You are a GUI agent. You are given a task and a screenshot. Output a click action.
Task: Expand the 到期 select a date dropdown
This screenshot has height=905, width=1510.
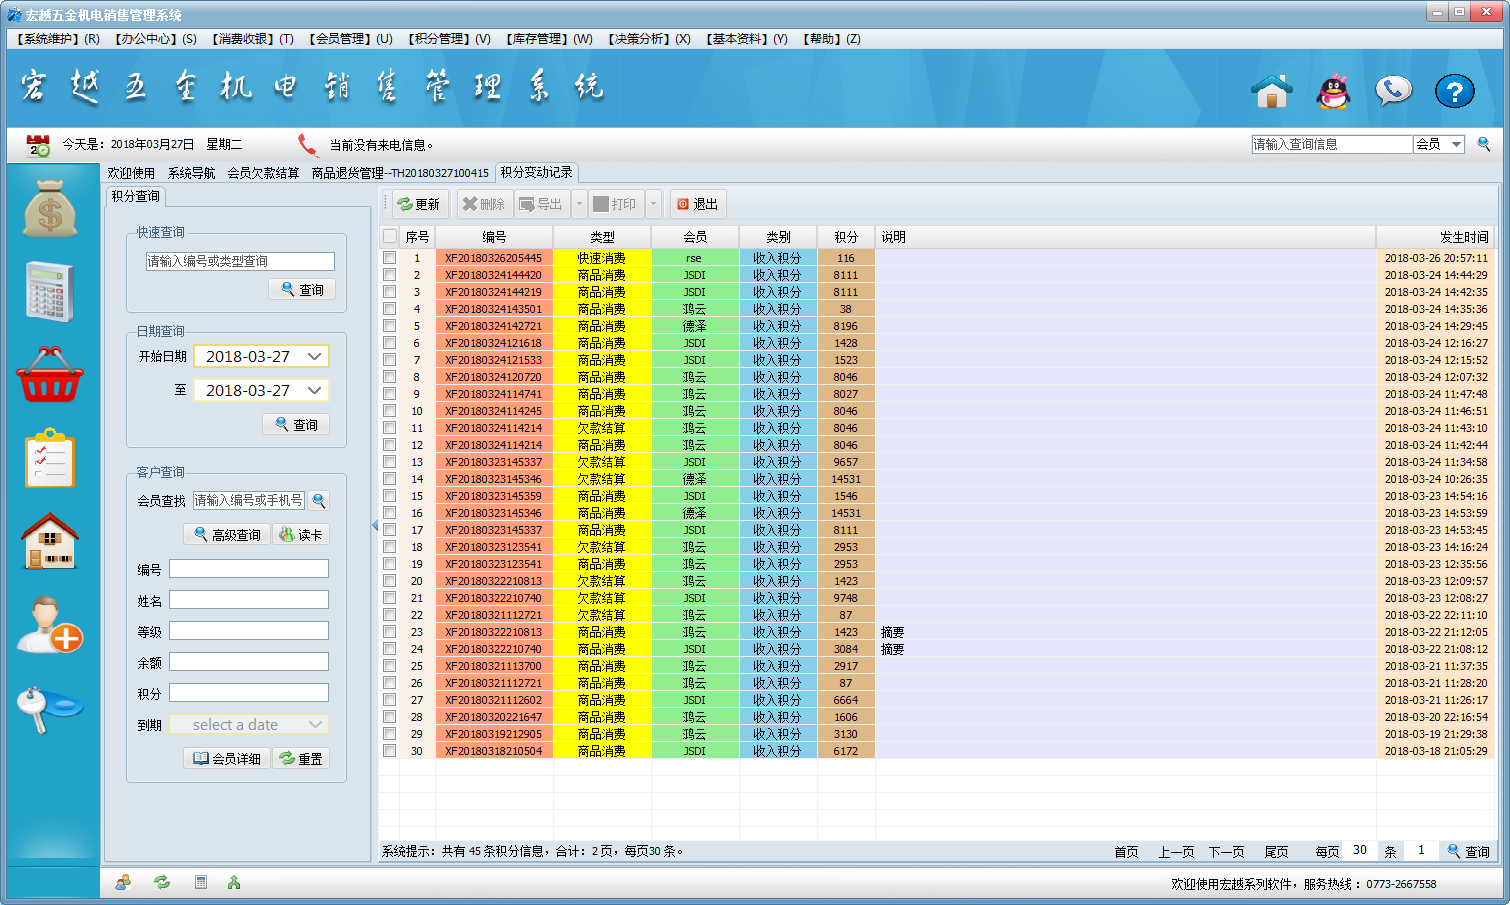tap(315, 725)
